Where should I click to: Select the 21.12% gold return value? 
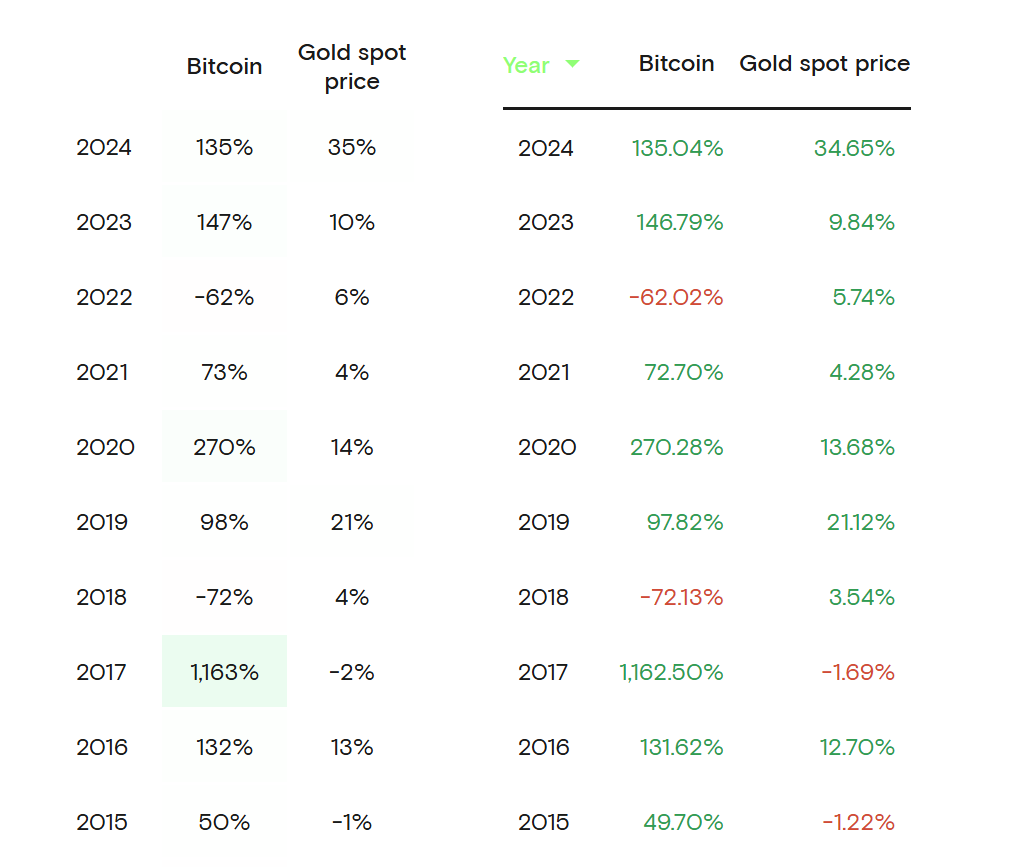[860, 522]
